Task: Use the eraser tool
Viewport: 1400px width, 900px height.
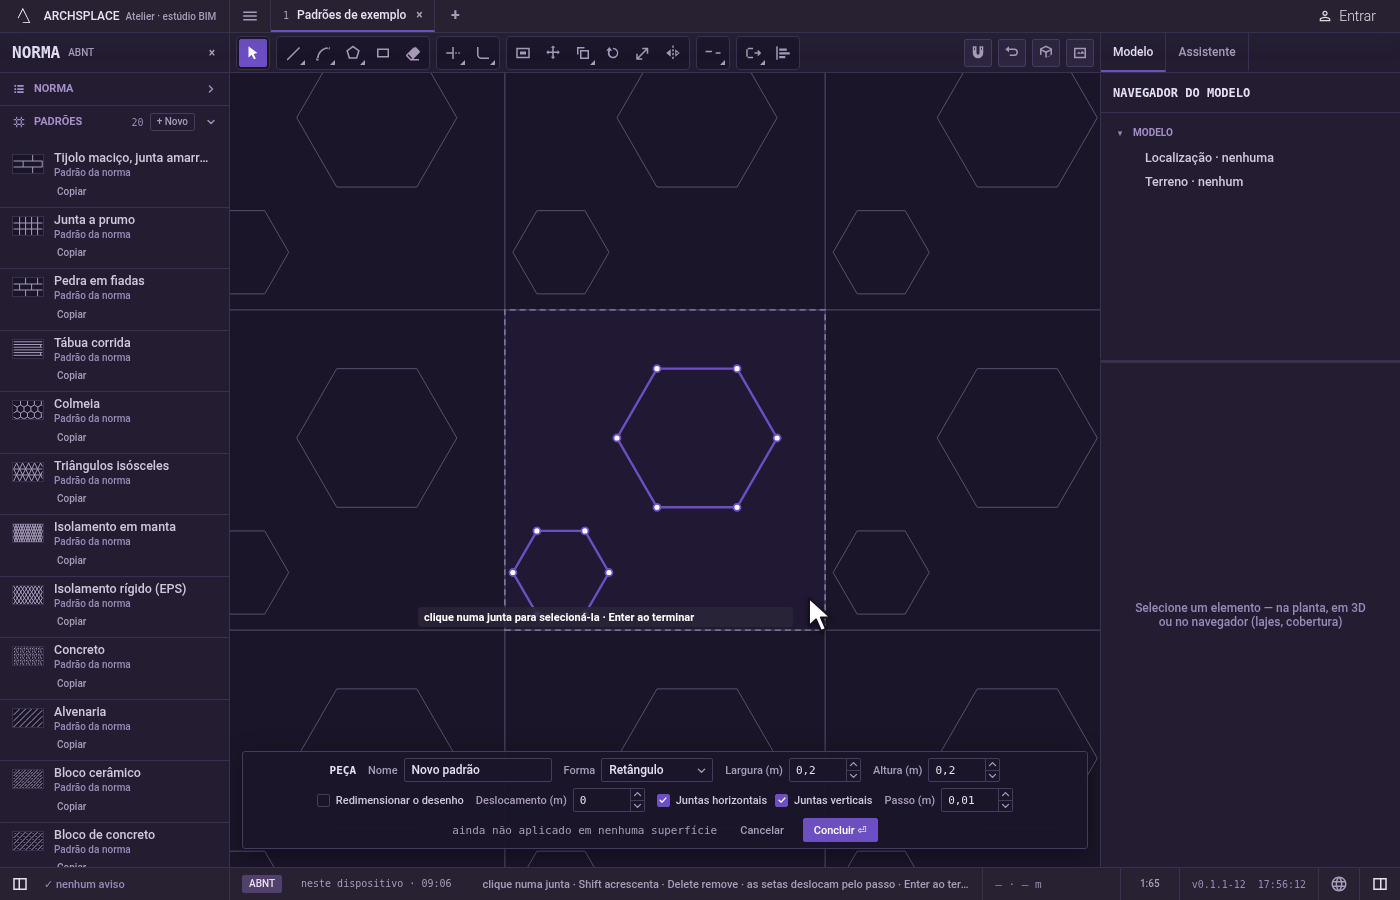Action: click(x=413, y=53)
